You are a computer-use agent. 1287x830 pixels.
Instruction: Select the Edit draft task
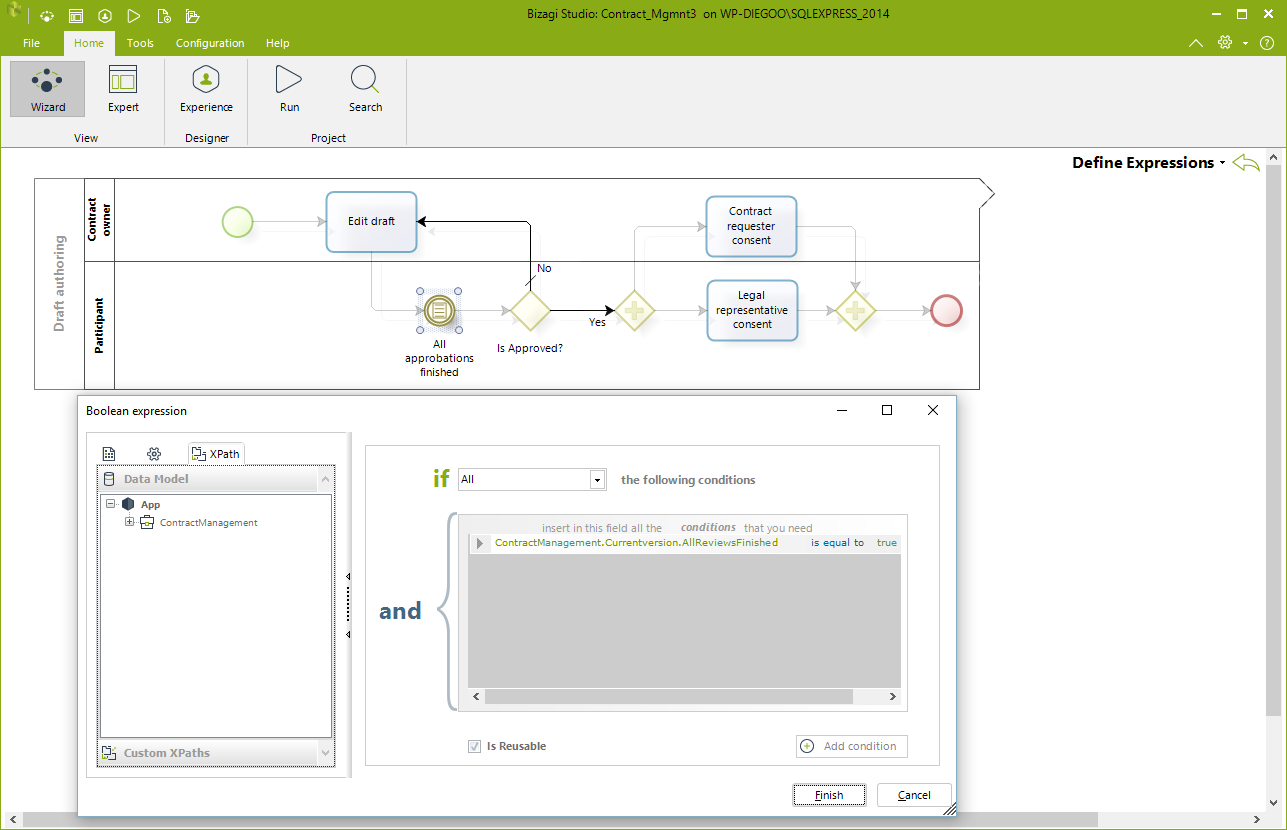click(x=371, y=221)
